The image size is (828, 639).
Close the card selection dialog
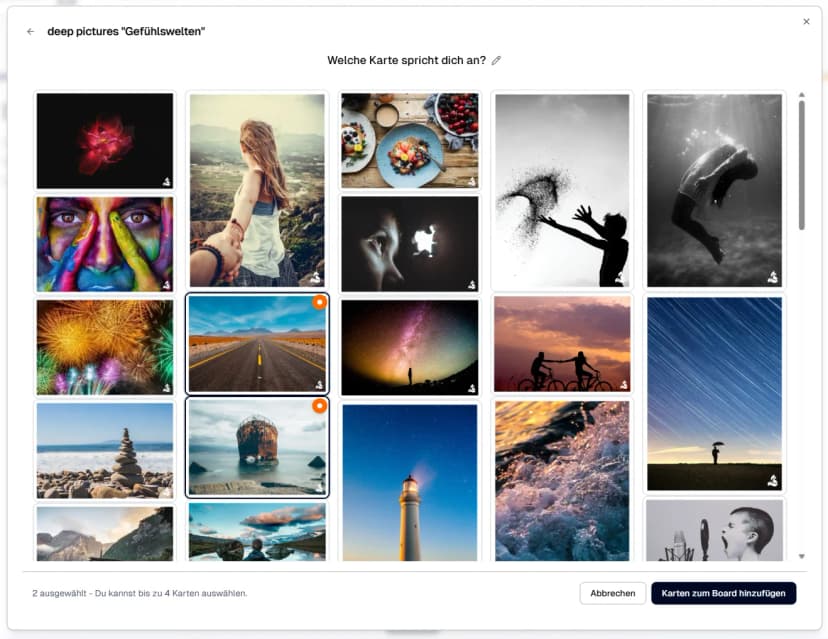point(806,22)
